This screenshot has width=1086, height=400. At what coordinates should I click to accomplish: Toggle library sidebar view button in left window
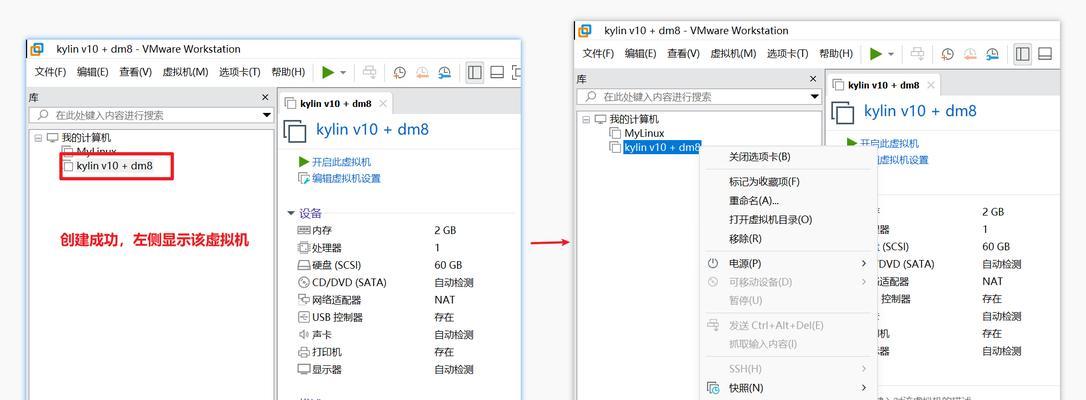[474, 72]
